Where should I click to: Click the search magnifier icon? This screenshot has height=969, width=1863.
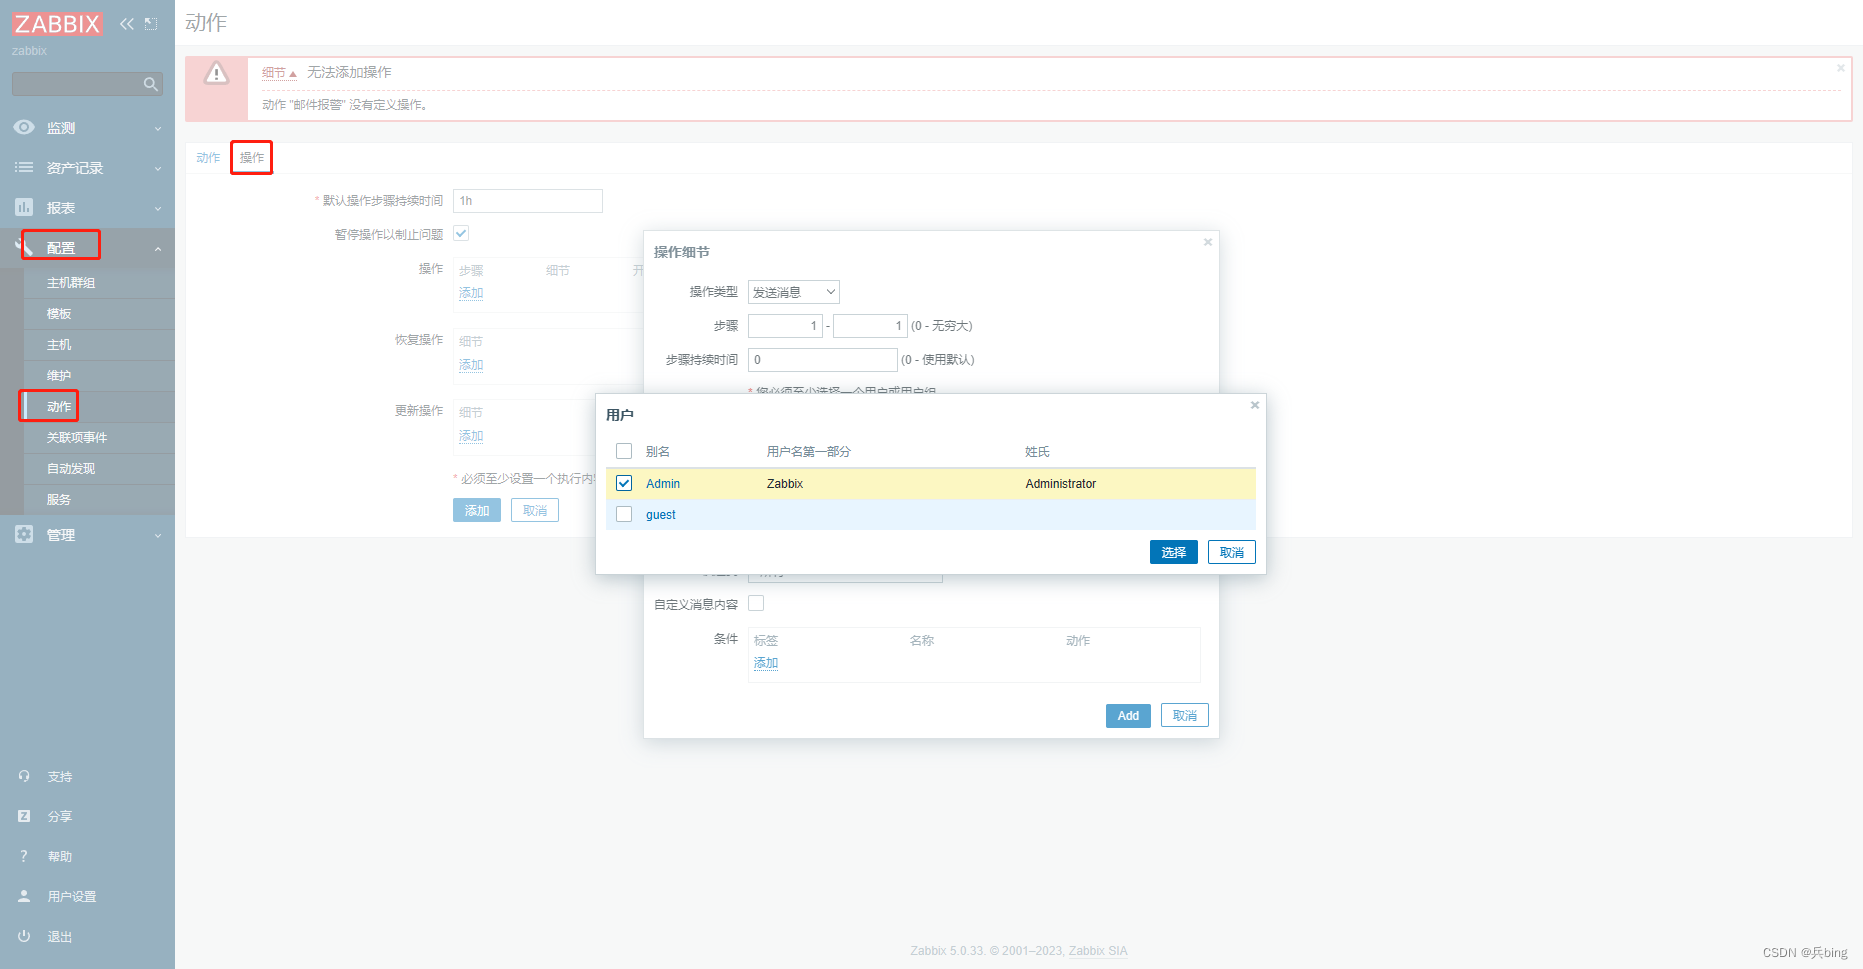[151, 84]
